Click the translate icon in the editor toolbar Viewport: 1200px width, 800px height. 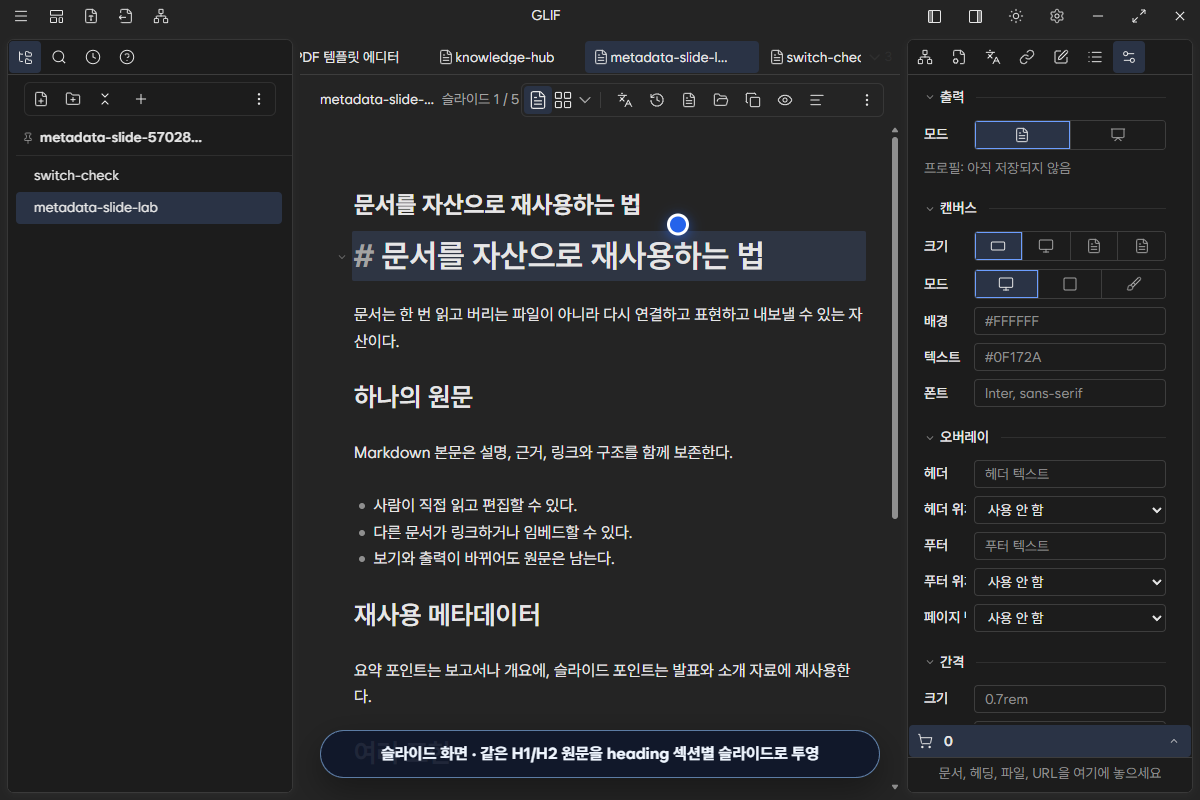[x=625, y=100]
